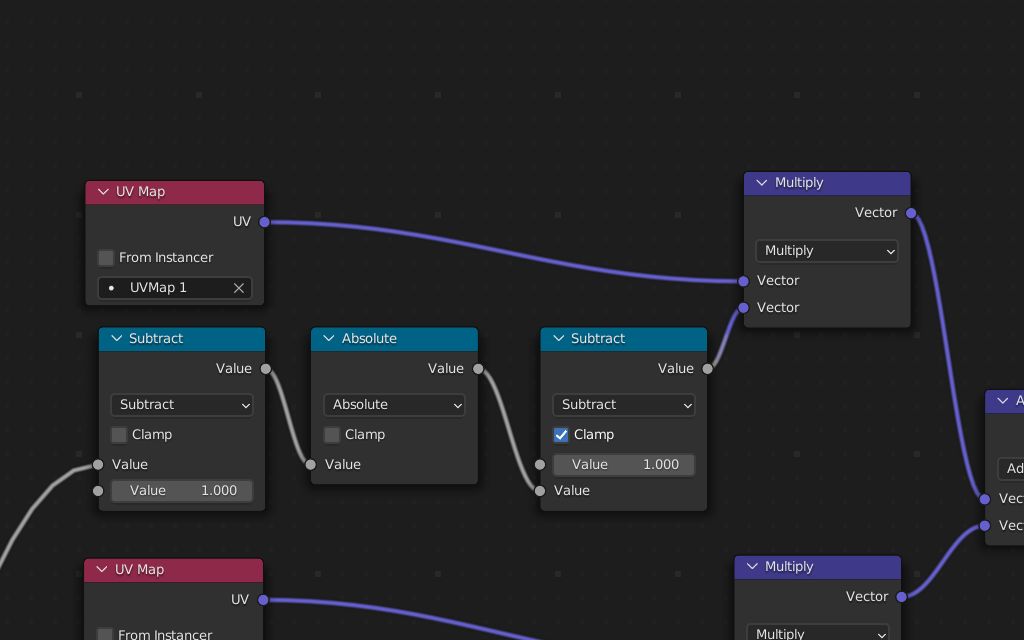Click the UVMap 1 name field
Viewport: 1024px width, 640px height.
pos(175,288)
